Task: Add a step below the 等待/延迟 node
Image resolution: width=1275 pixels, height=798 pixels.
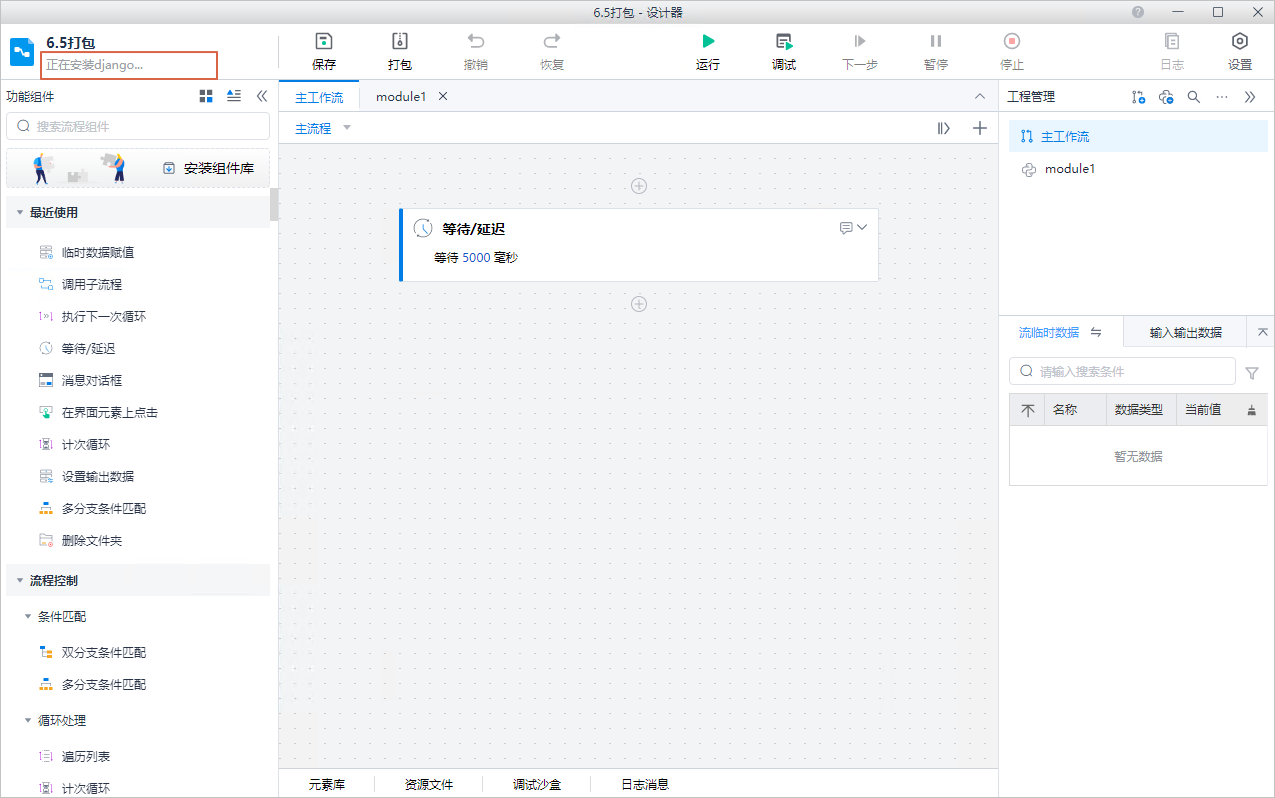Action: (x=639, y=304)
